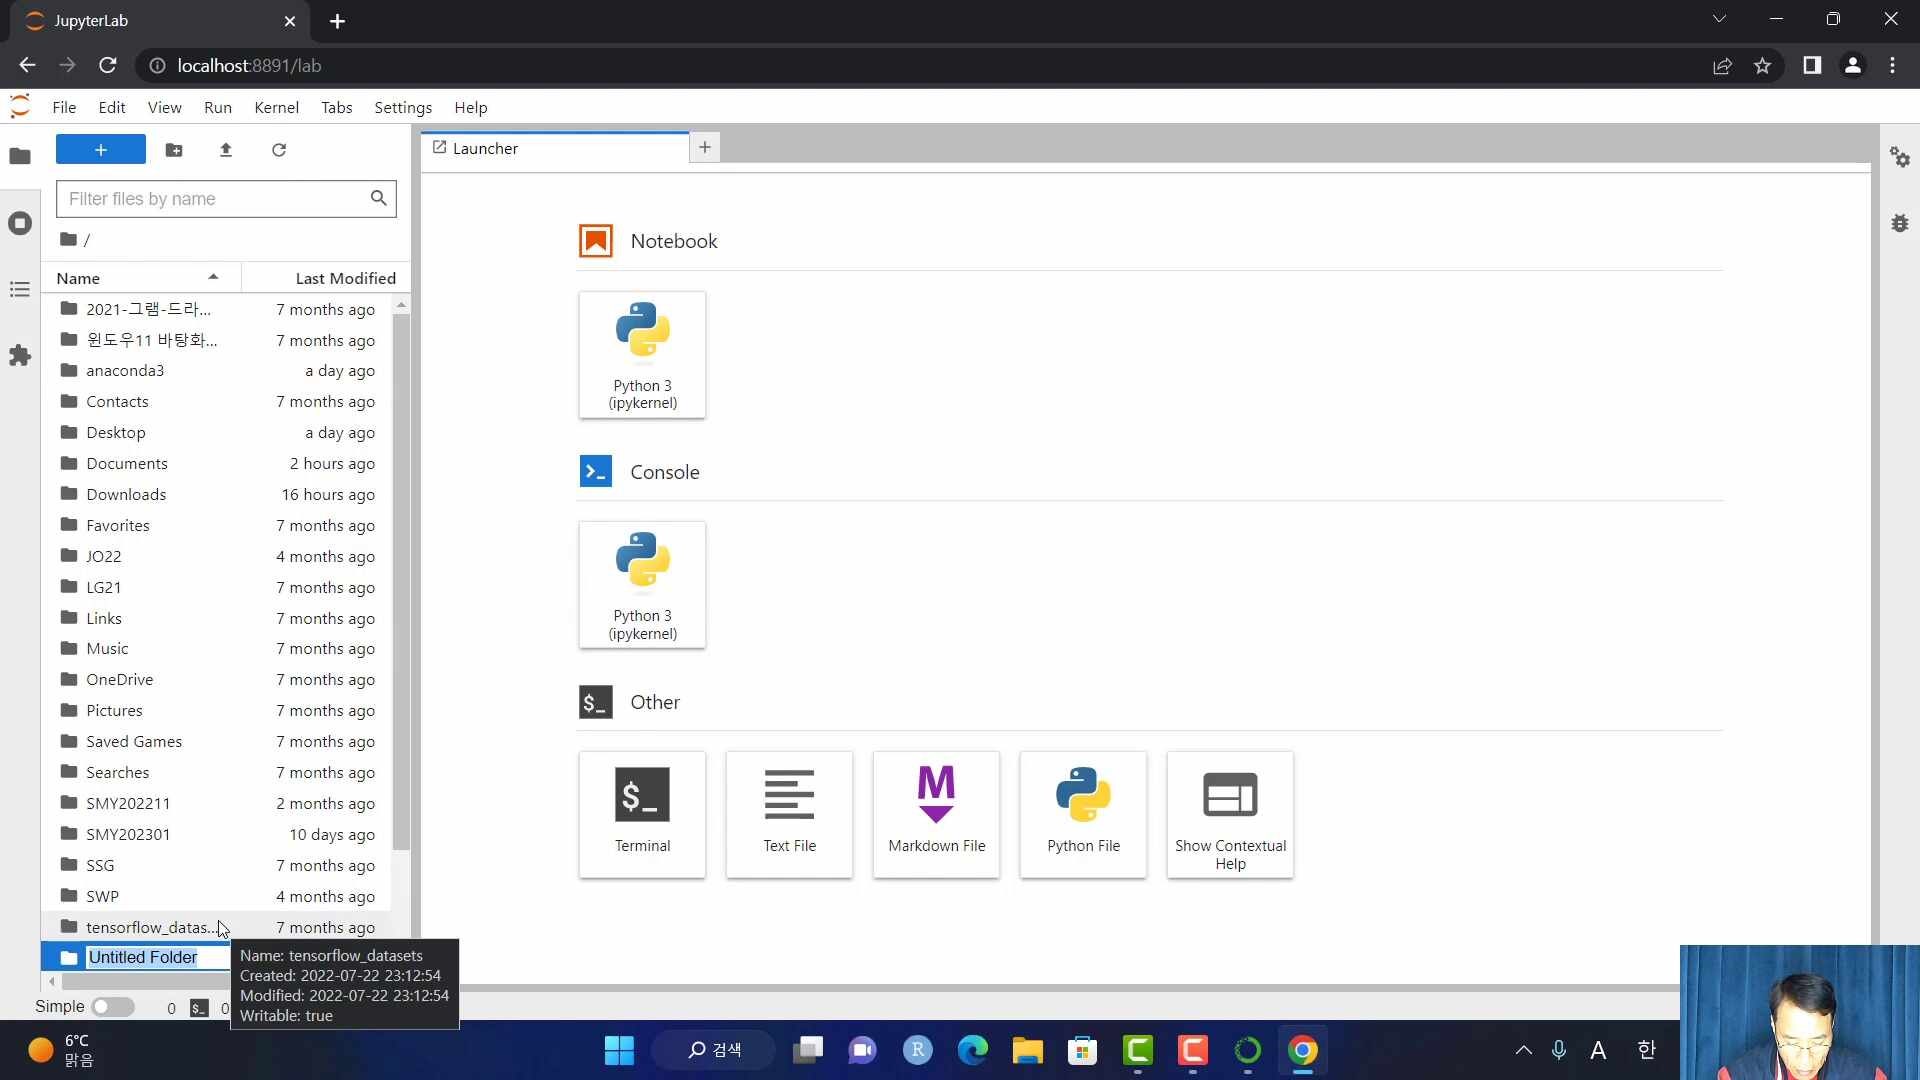
Task: Select the anaconda3 folder
Action: tap(217, 371)
